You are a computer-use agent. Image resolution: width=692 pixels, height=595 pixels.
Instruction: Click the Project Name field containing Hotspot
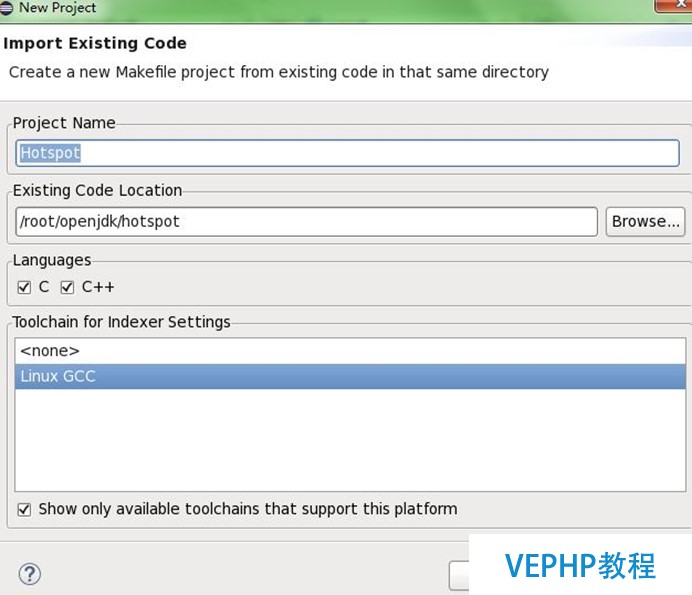(x=347, y=153)
